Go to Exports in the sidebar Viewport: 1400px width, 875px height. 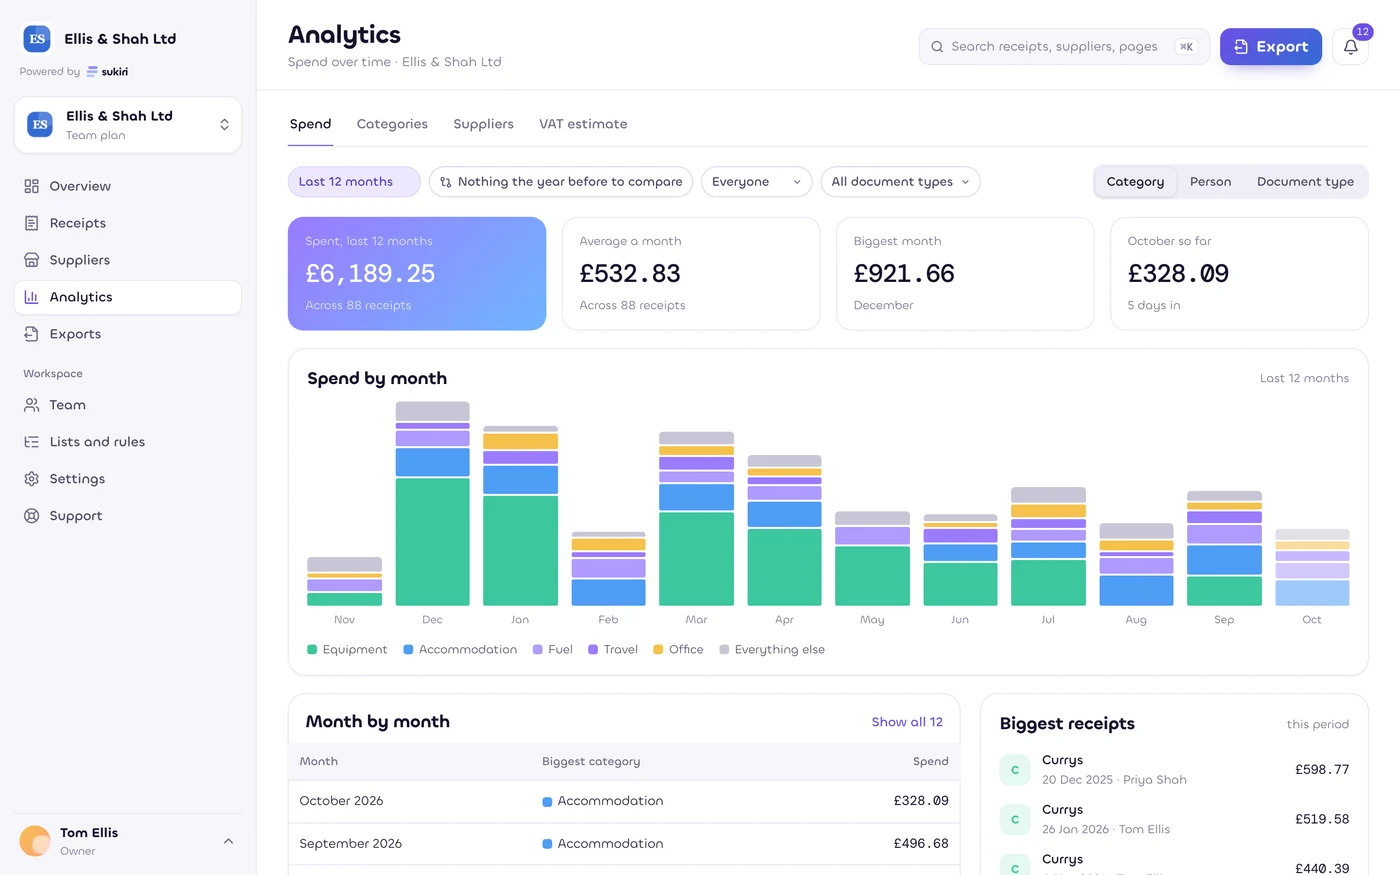(128, 334)
